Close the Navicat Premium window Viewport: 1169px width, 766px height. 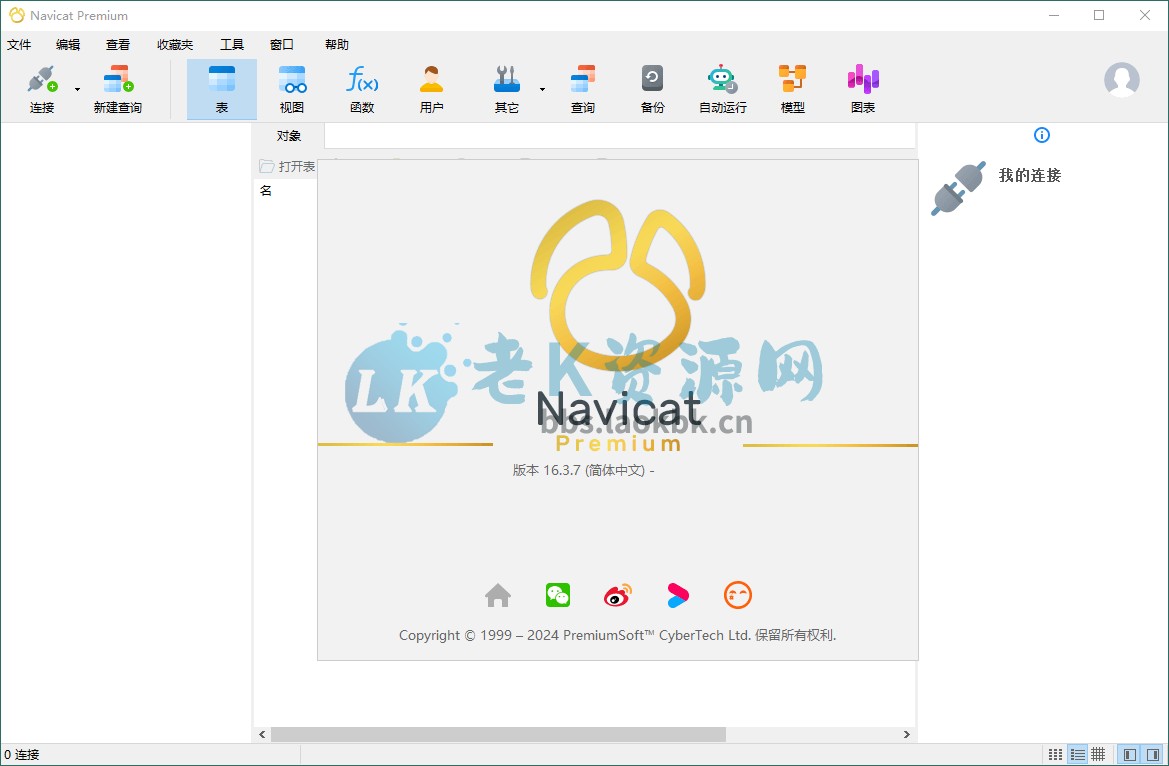click(1145, 16)
